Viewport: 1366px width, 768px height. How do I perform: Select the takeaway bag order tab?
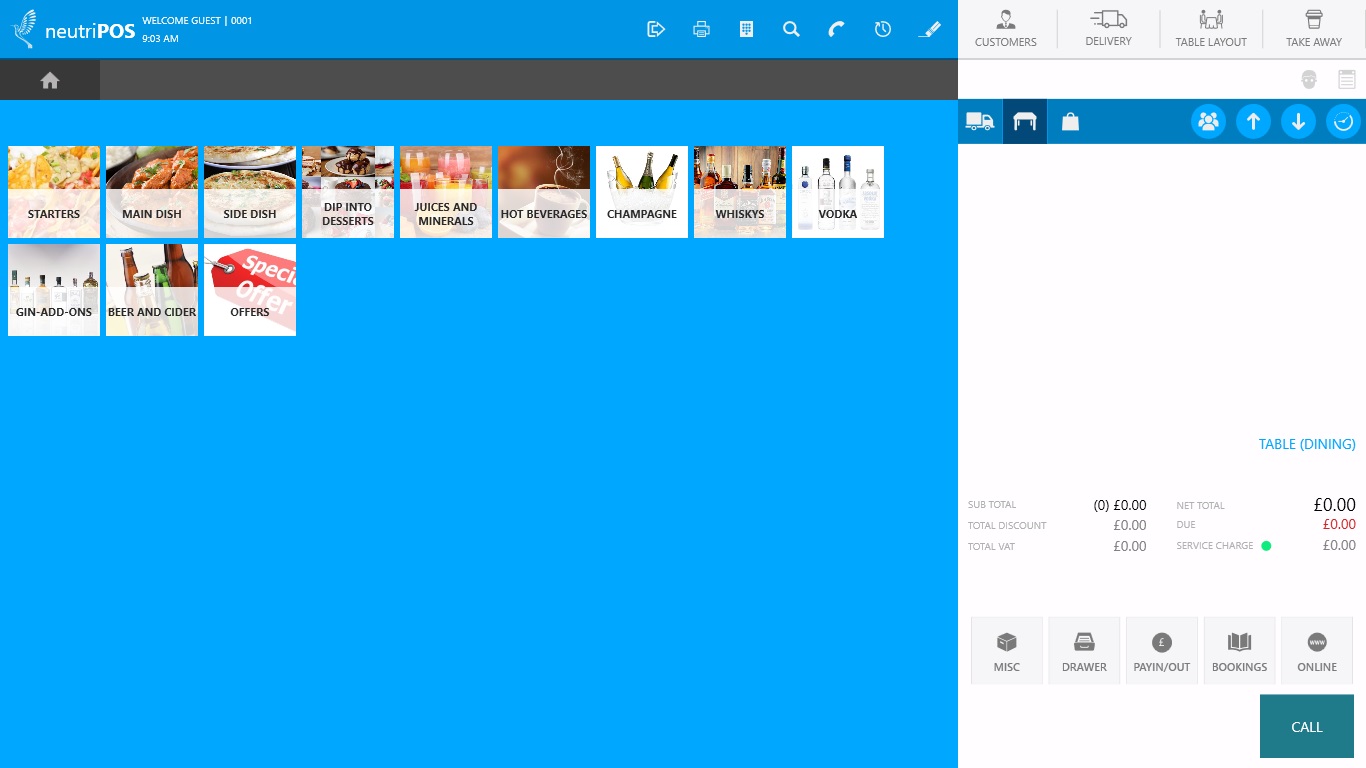tap(1070, 122)
